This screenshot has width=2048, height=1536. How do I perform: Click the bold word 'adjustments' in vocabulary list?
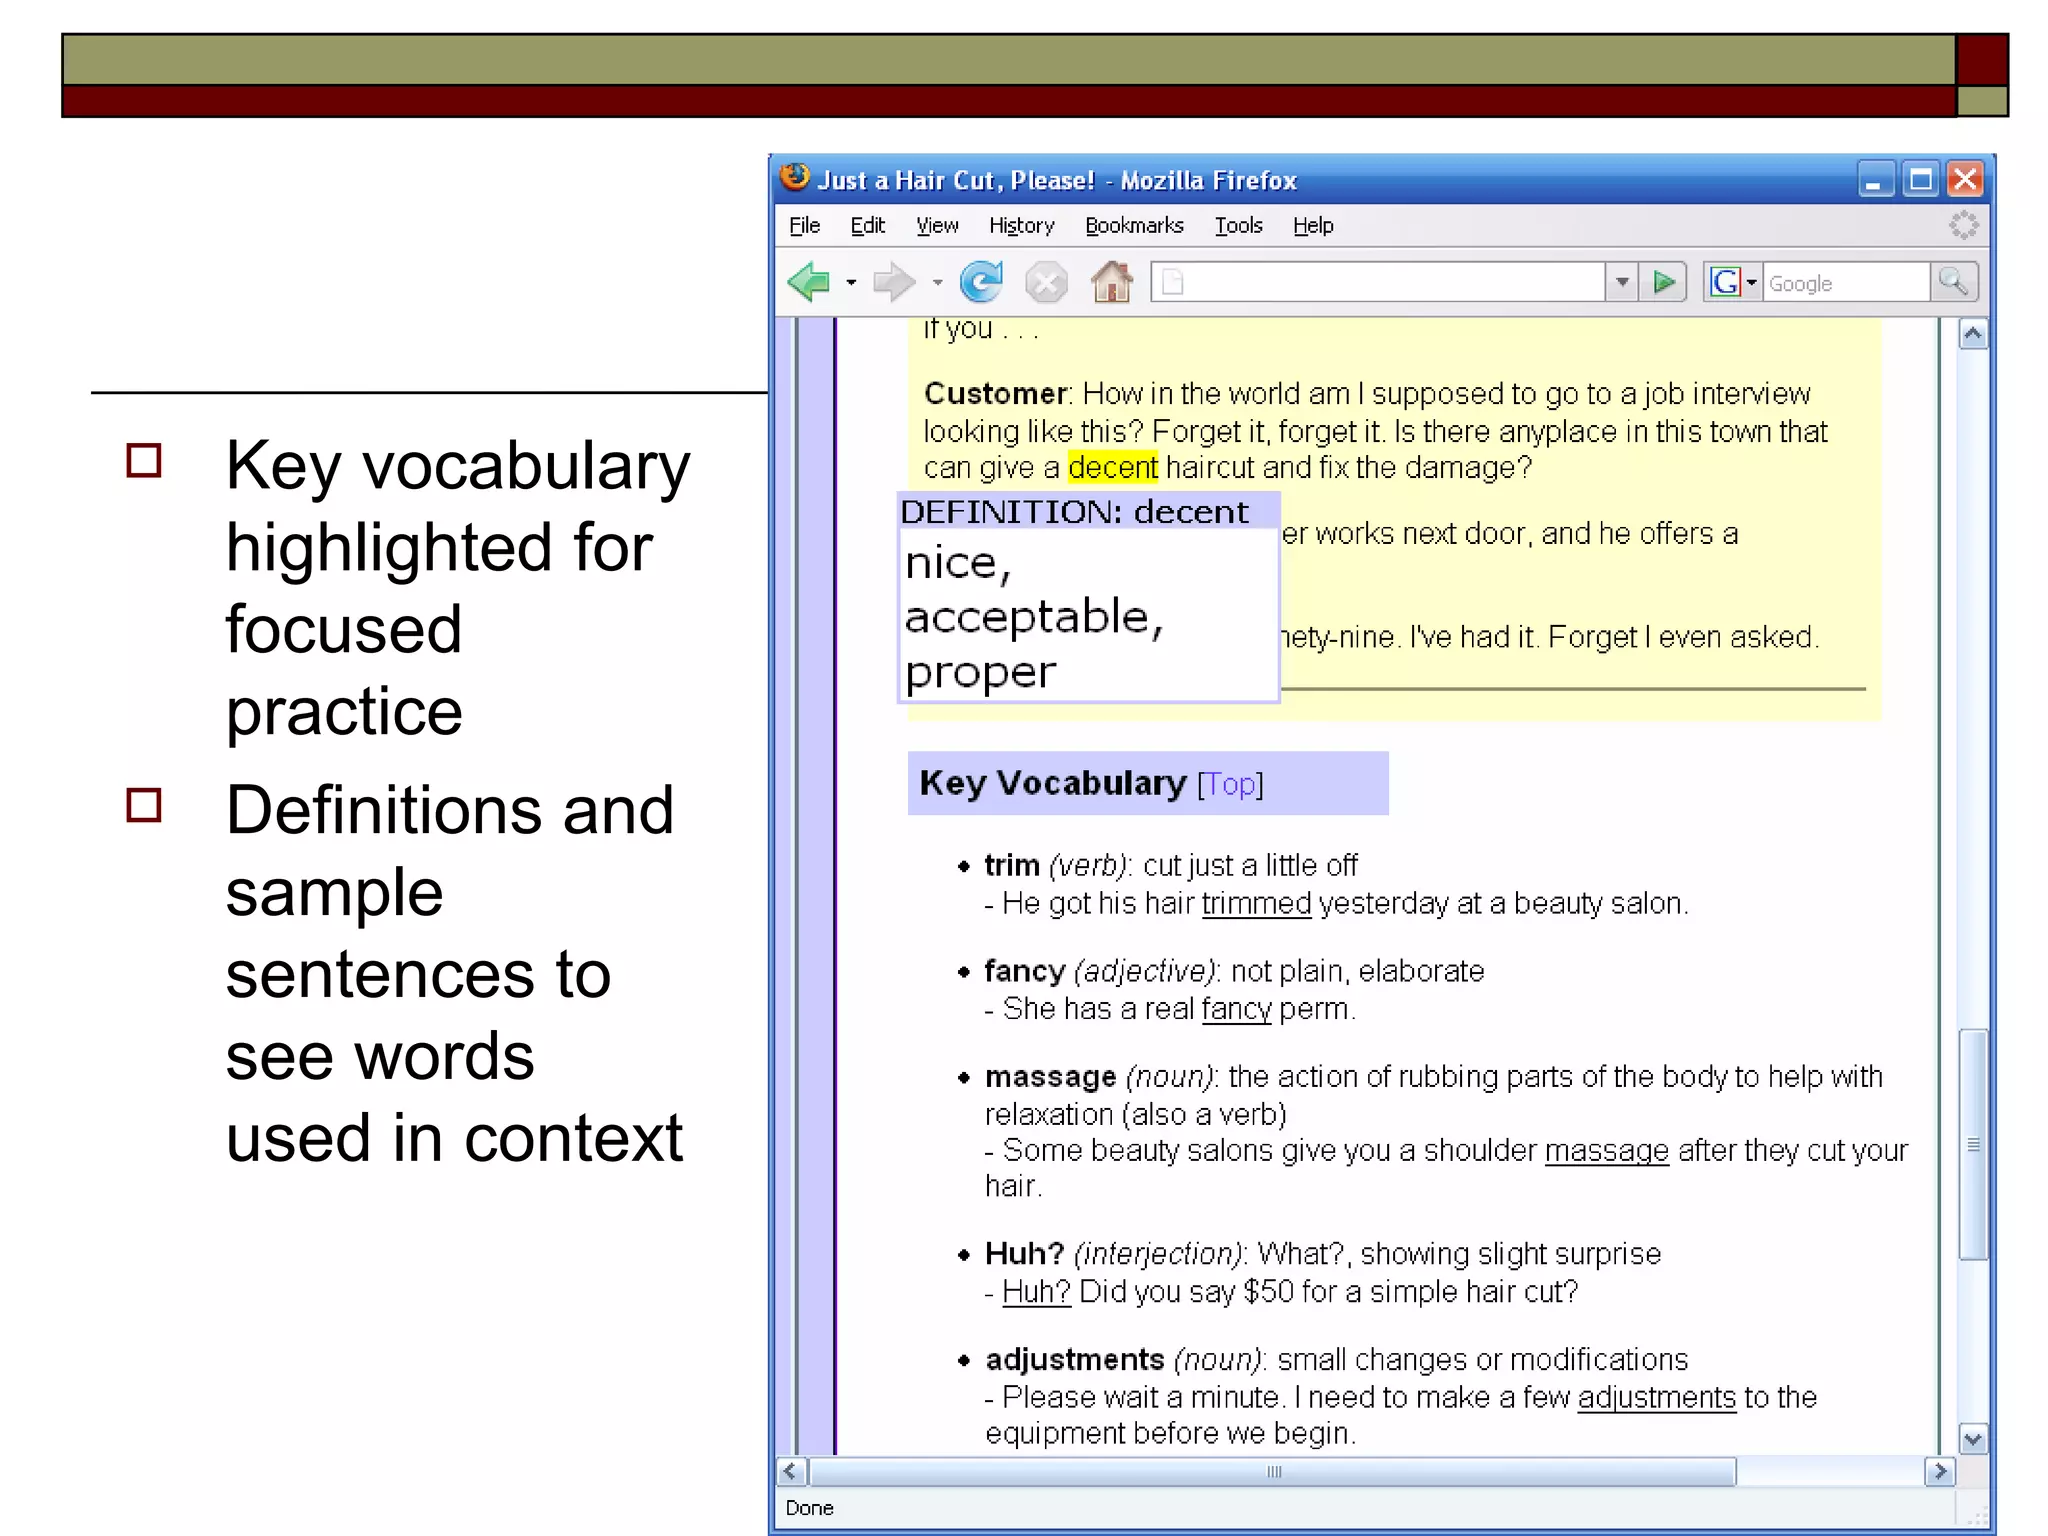tap(1075, 1360)
